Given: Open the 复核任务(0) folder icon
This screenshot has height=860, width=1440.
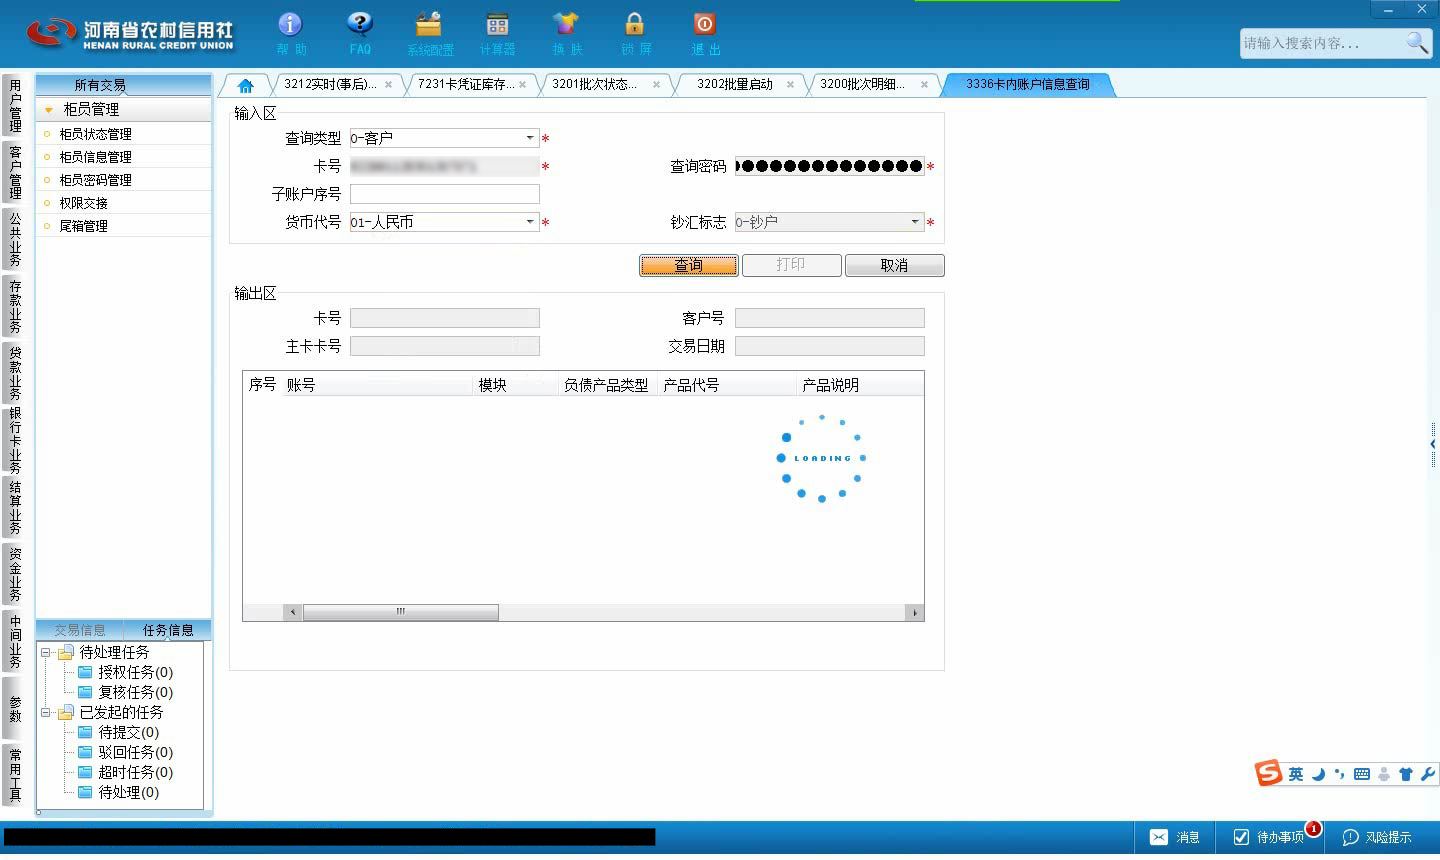Looking at the screenshot, I should click(85, 692).
